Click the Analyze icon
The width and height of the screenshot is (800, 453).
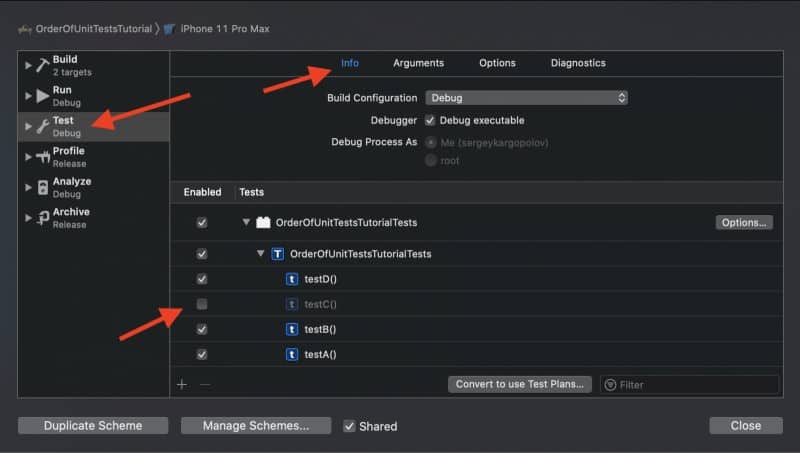click(x=43, y=187)
